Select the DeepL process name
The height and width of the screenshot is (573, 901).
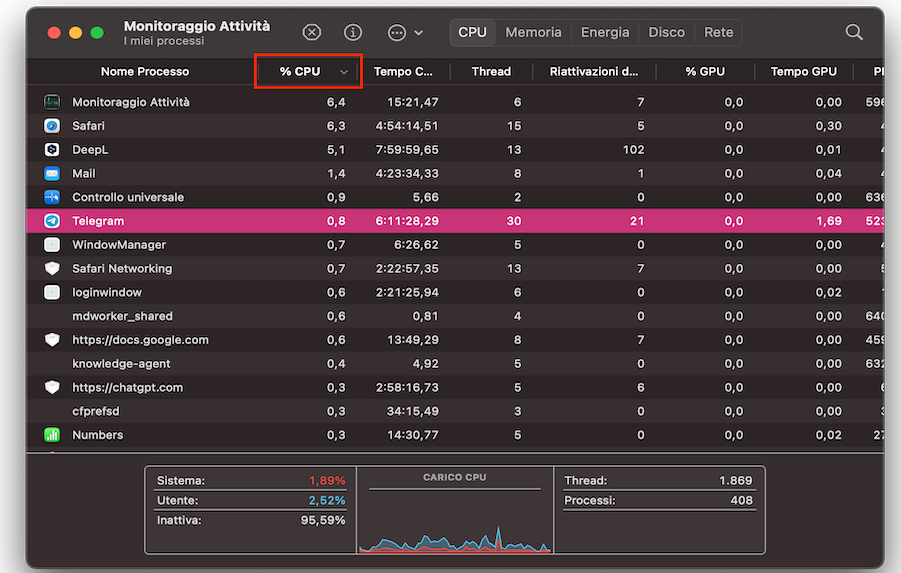tap(90, 149)
